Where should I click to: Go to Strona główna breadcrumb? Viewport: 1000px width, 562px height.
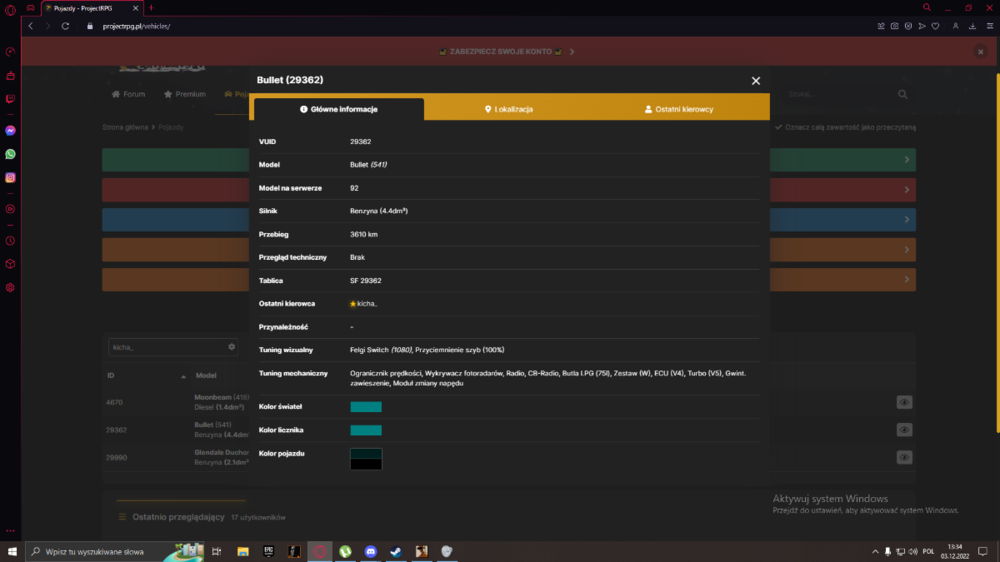click(x=125, y=128)
